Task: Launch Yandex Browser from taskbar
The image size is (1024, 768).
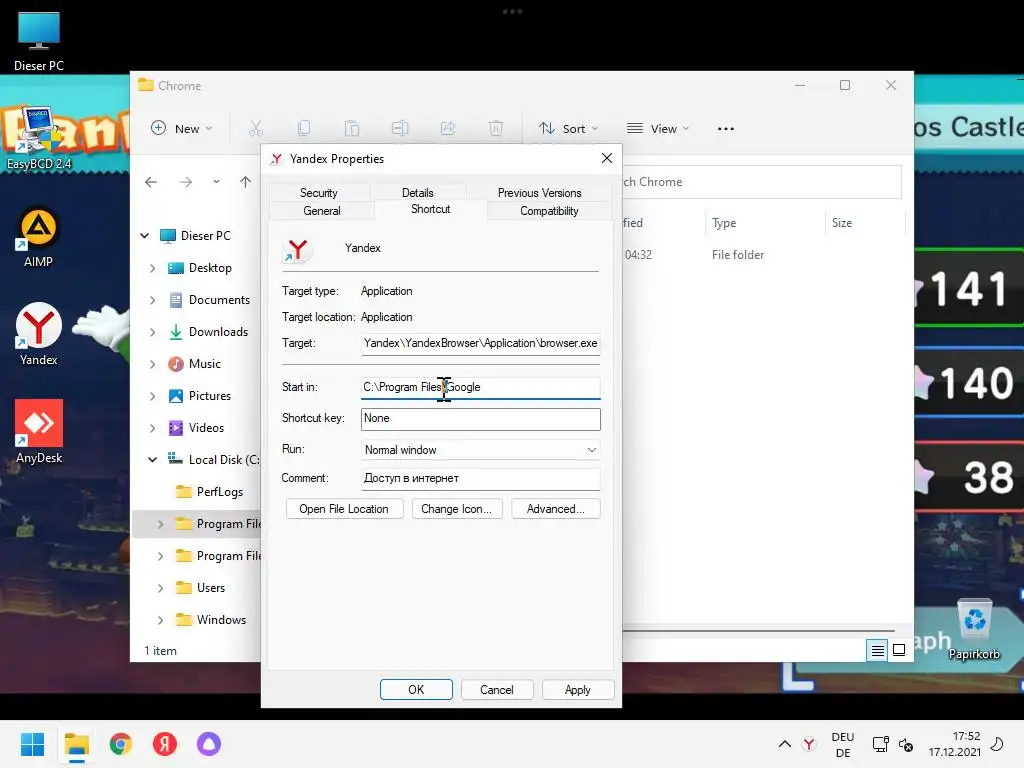Action: pyautogui.click(x=165, y=744)
